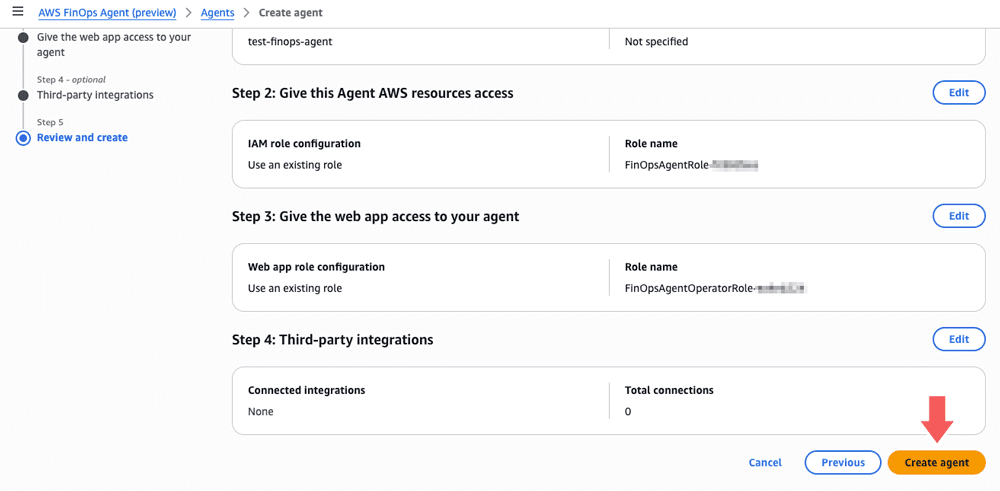Click 'Use an existing role' under Web app role configuration
Screen dimensions: 1000x491
(x=295, y=288)
